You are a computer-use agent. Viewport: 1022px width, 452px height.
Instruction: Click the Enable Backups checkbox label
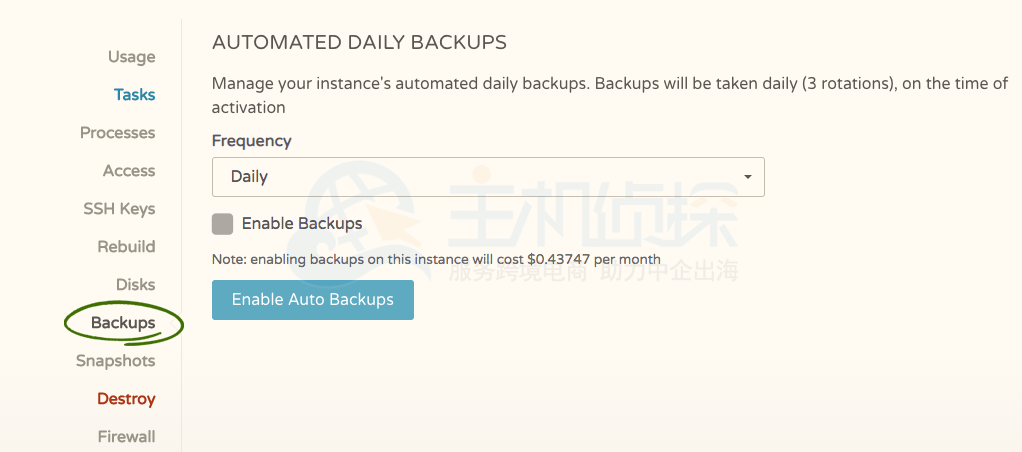pyautogui.click(x=302, y=224)
